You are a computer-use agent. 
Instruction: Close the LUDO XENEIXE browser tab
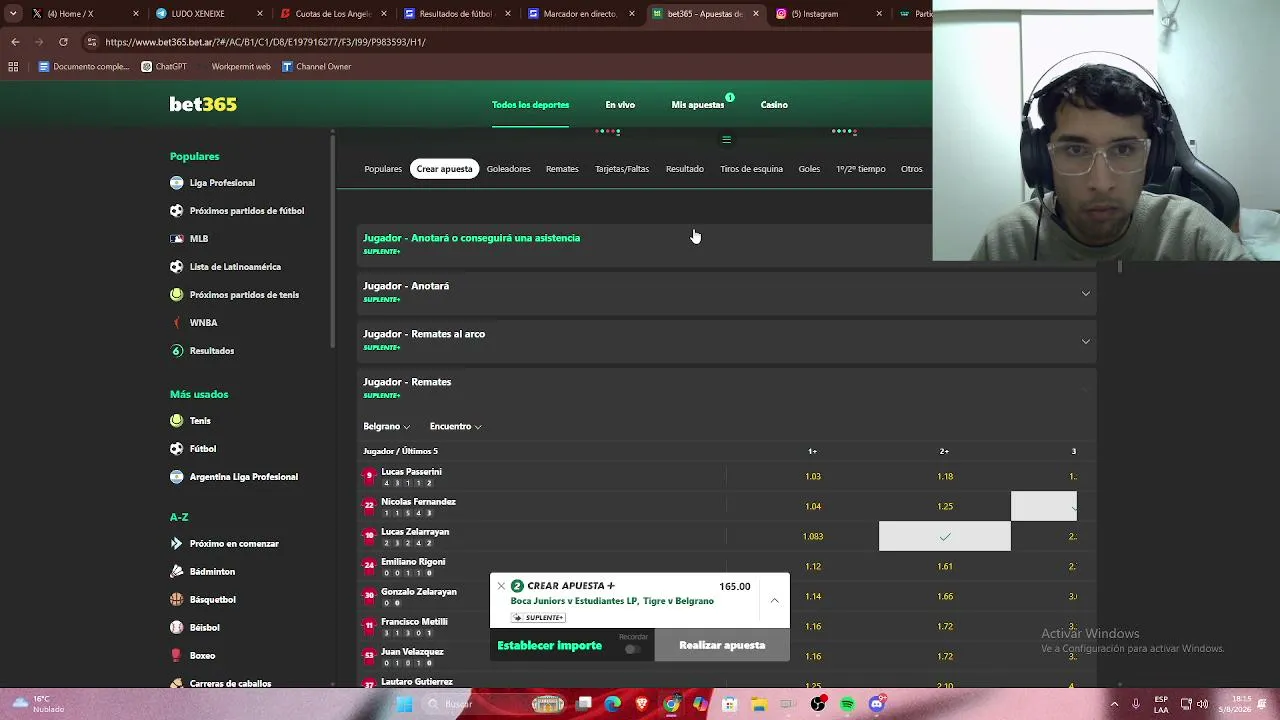[x=261, y=14]
